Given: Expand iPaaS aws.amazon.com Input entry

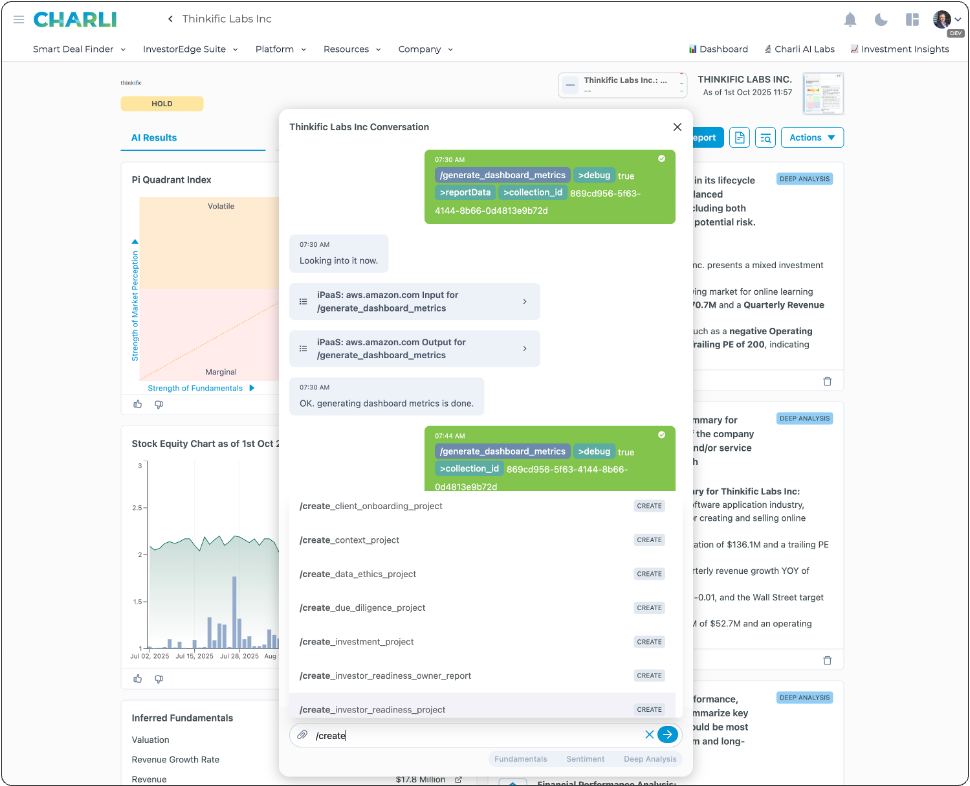Looking at the screenshot, I should pos(414,302).
